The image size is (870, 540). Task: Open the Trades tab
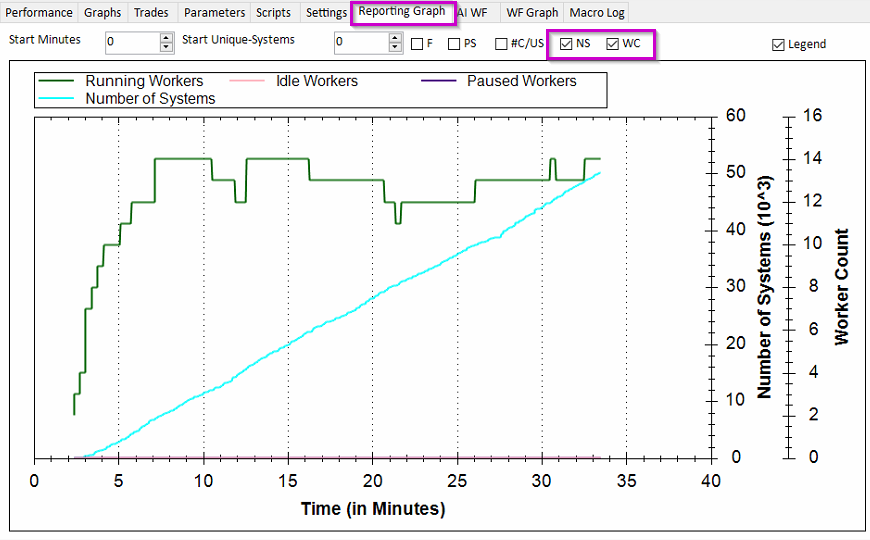[x=152, y=13]
